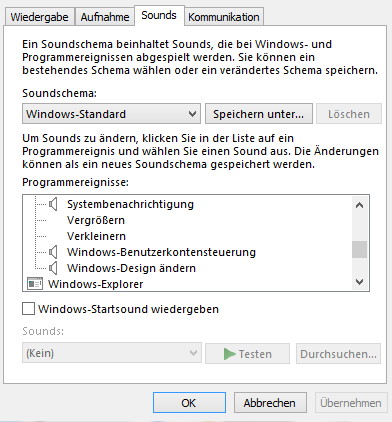The image size is (392, 422).
Task: Click the speaker icon beside Windows-Benutzerkontensteuerung
Action: tap(53, 252)
